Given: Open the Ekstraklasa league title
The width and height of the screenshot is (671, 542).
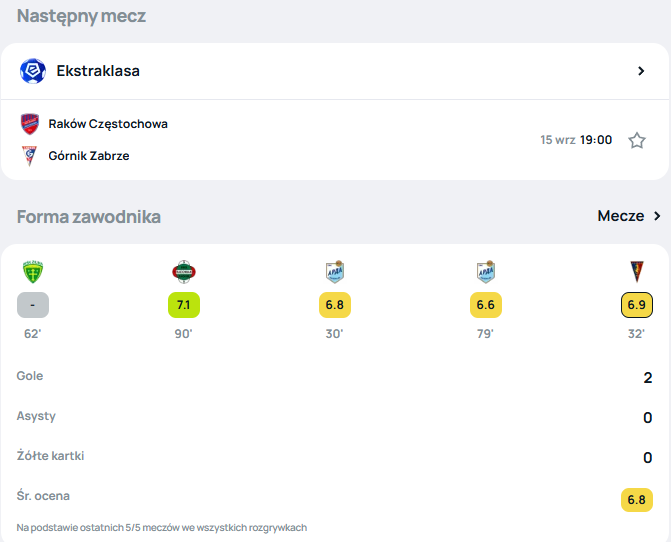Looking at the screenshot, I should point(98,71).
